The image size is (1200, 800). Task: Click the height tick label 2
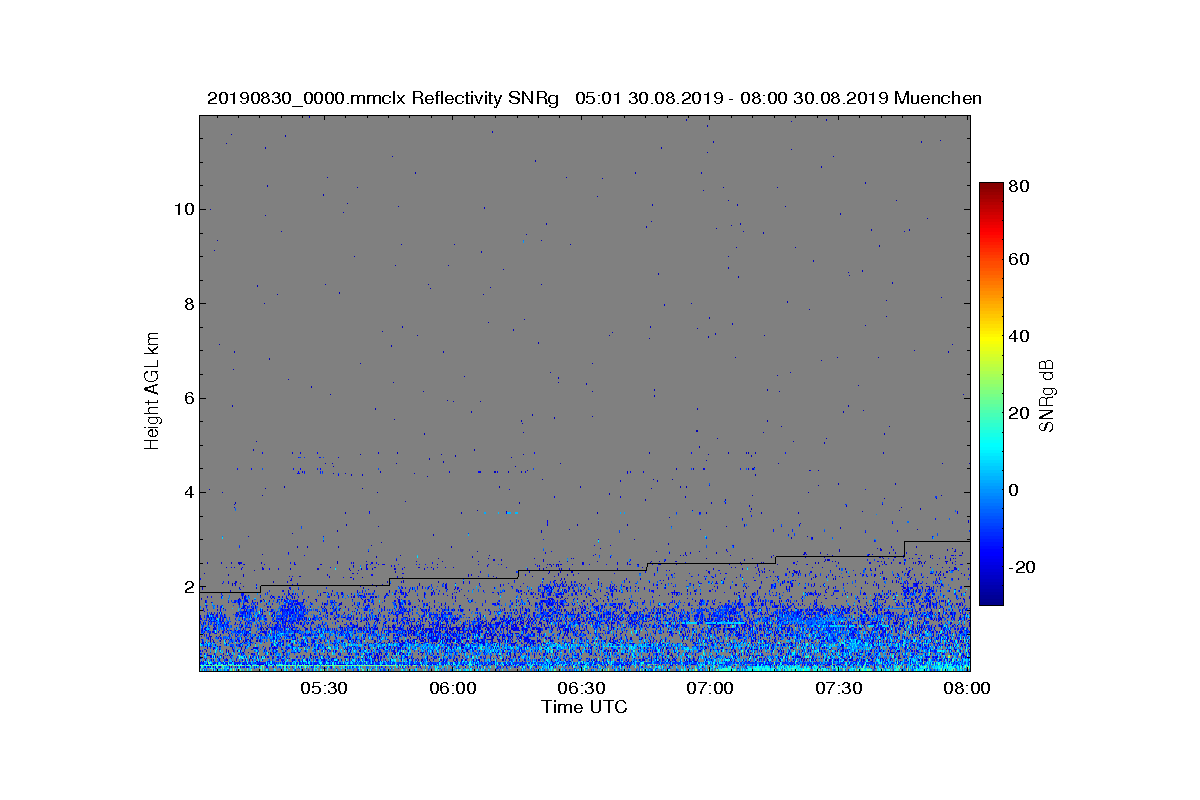tap(188, 586)
